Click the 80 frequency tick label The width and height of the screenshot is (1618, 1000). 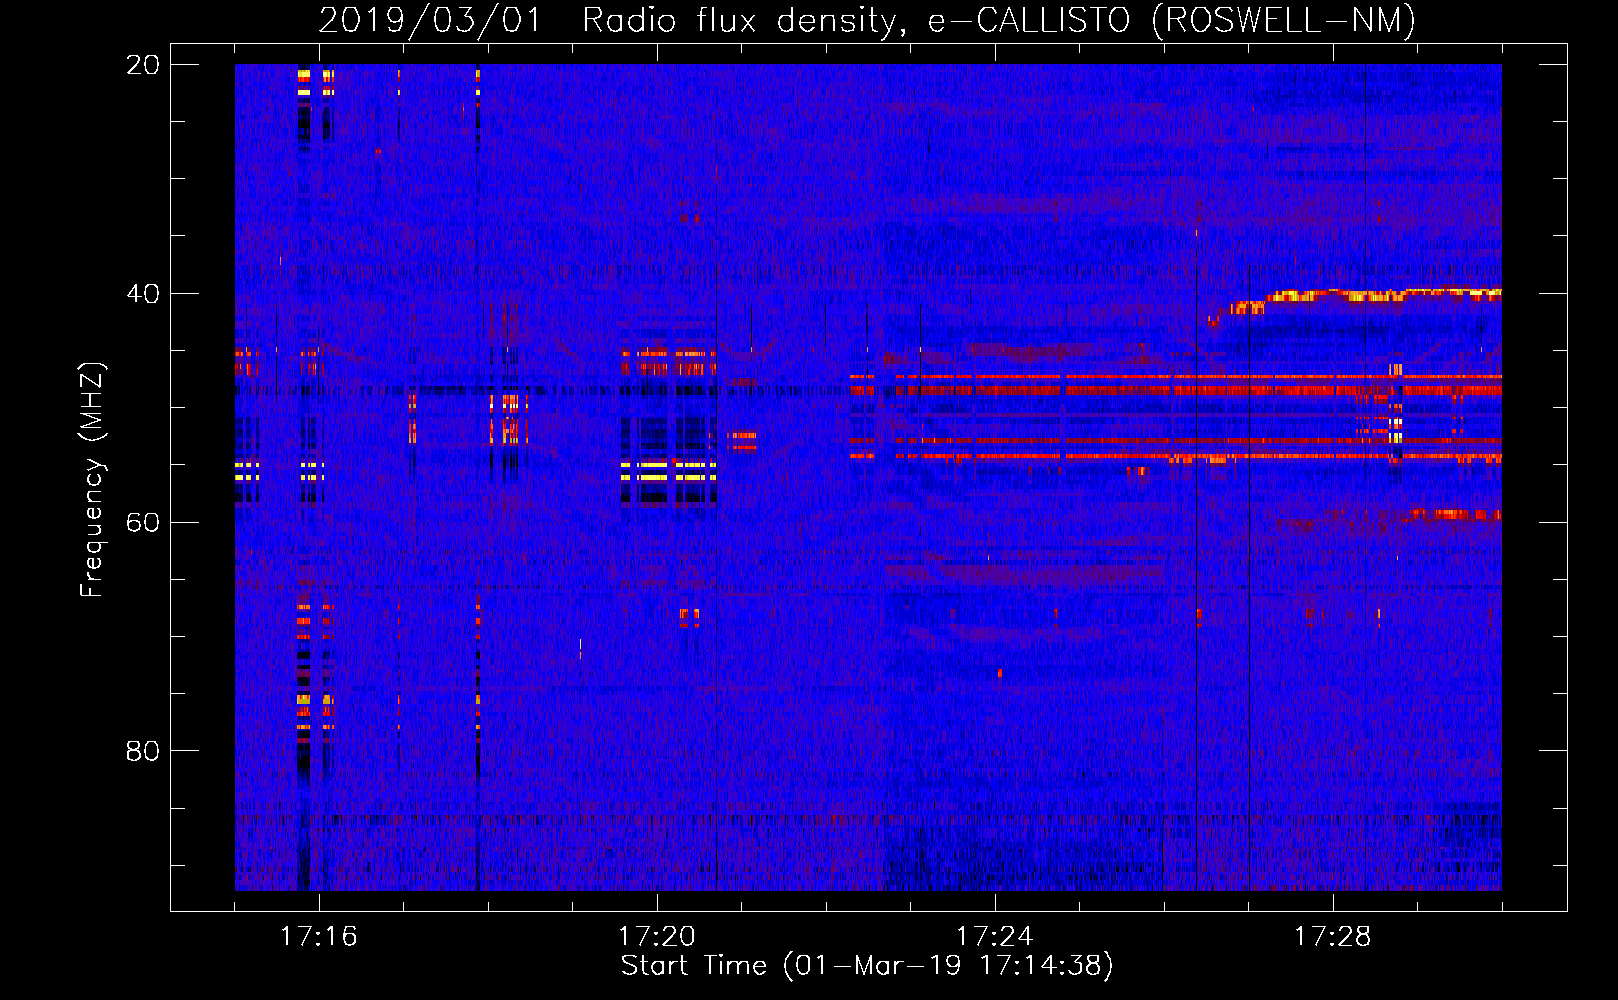click(x=143, y=751)
